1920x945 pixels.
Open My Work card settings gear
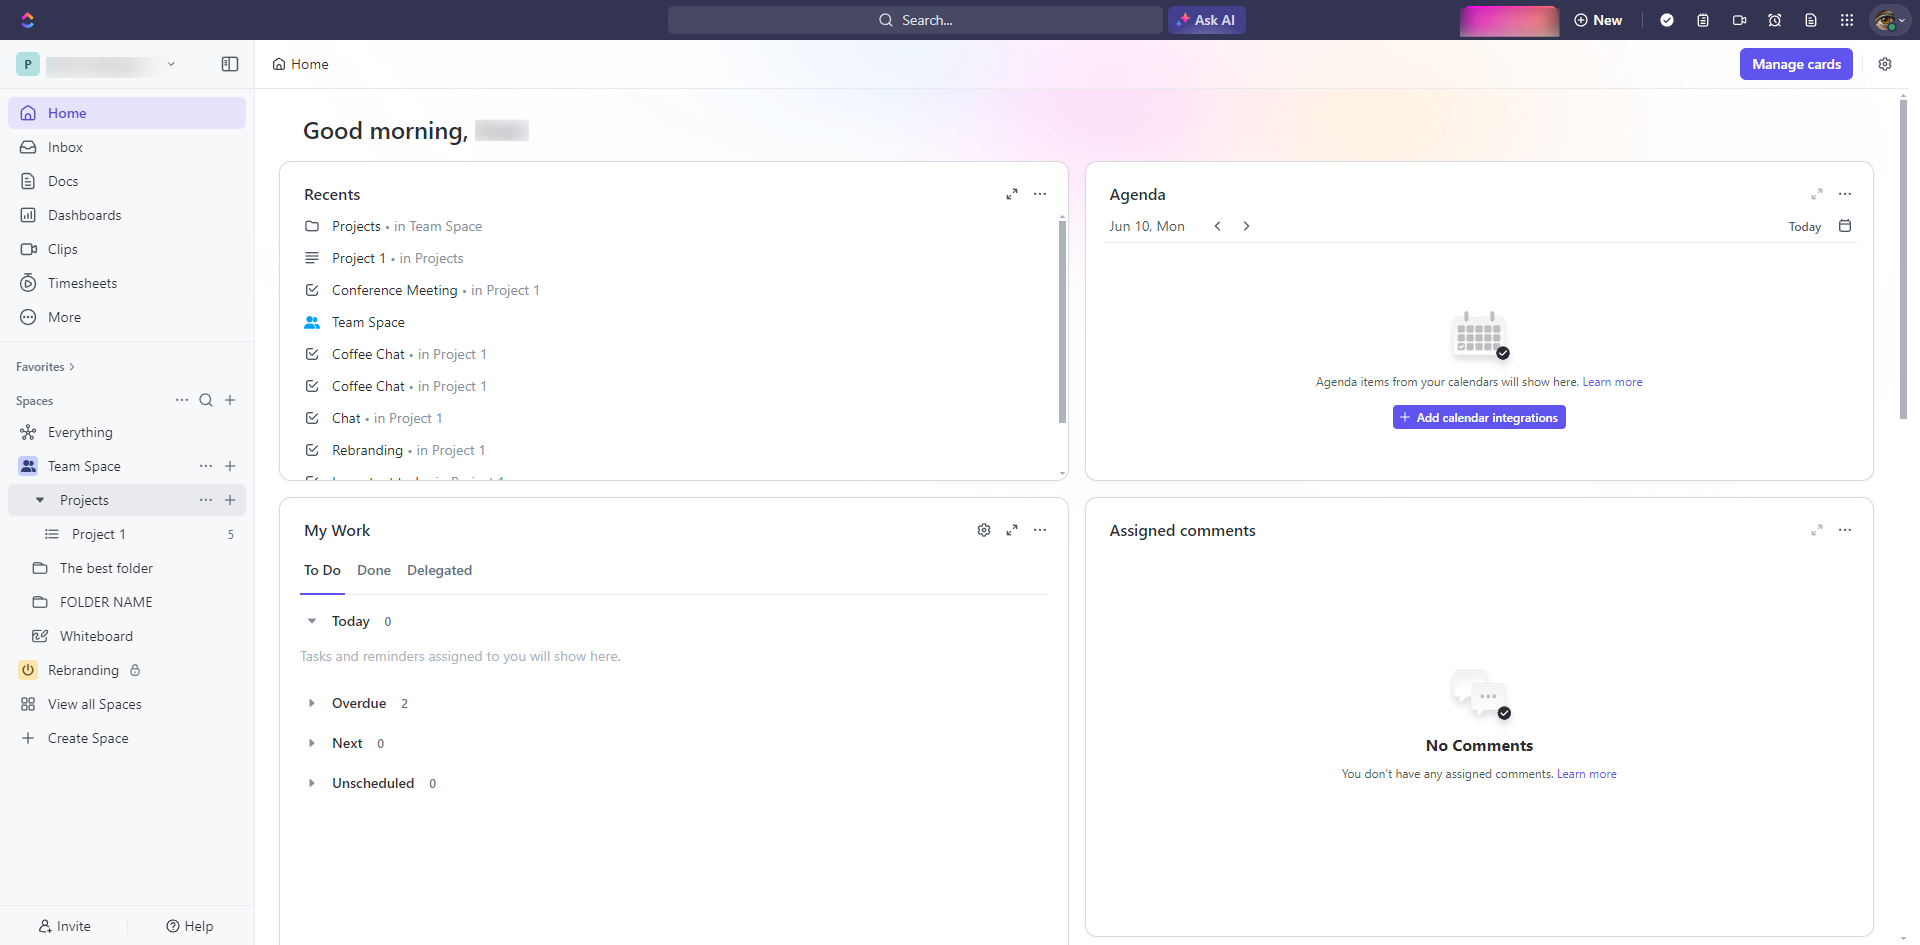tap(984, 530)
